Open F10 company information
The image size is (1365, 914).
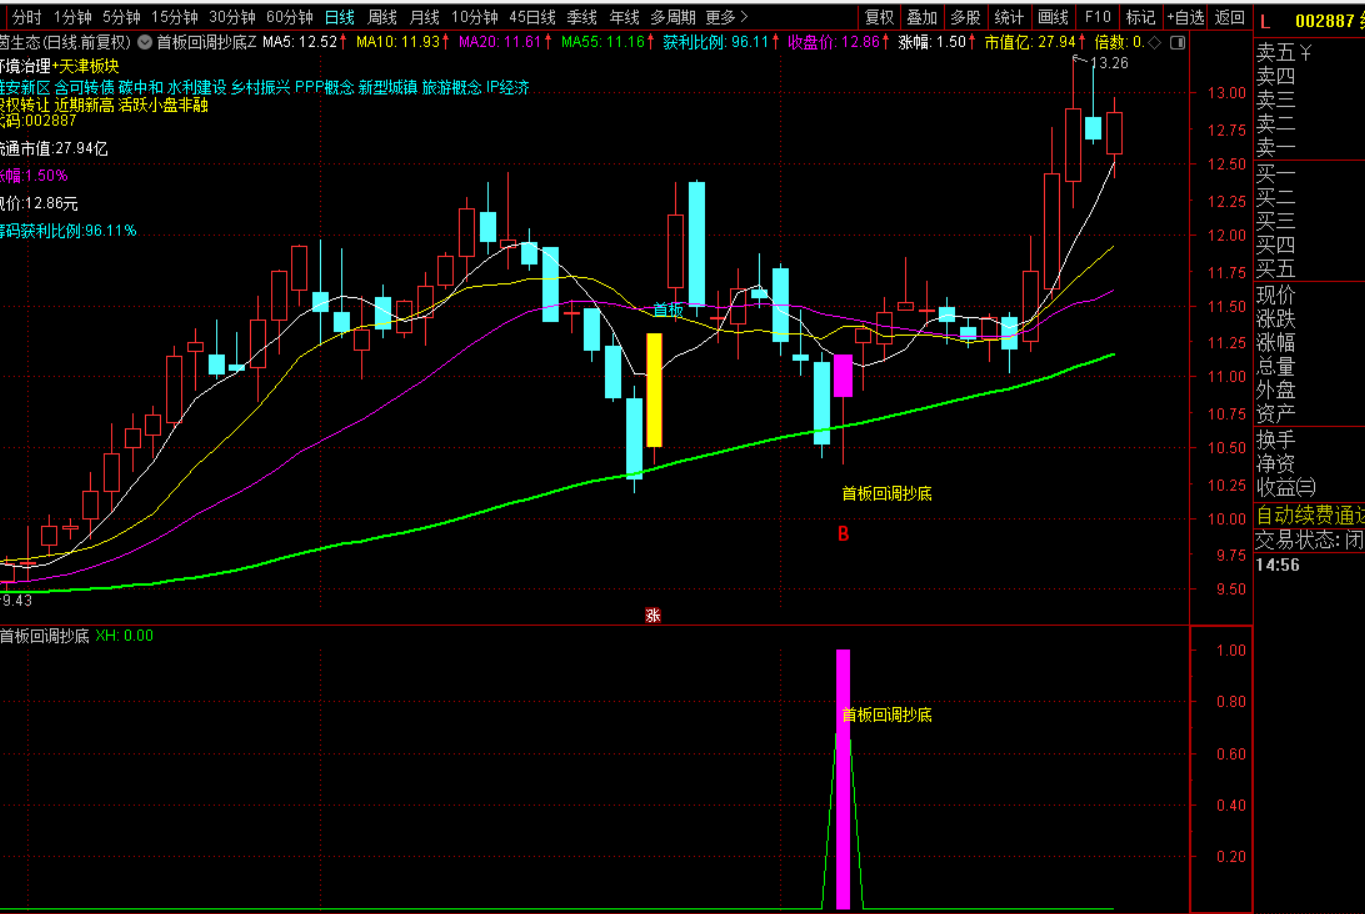tap(1098, 17)
